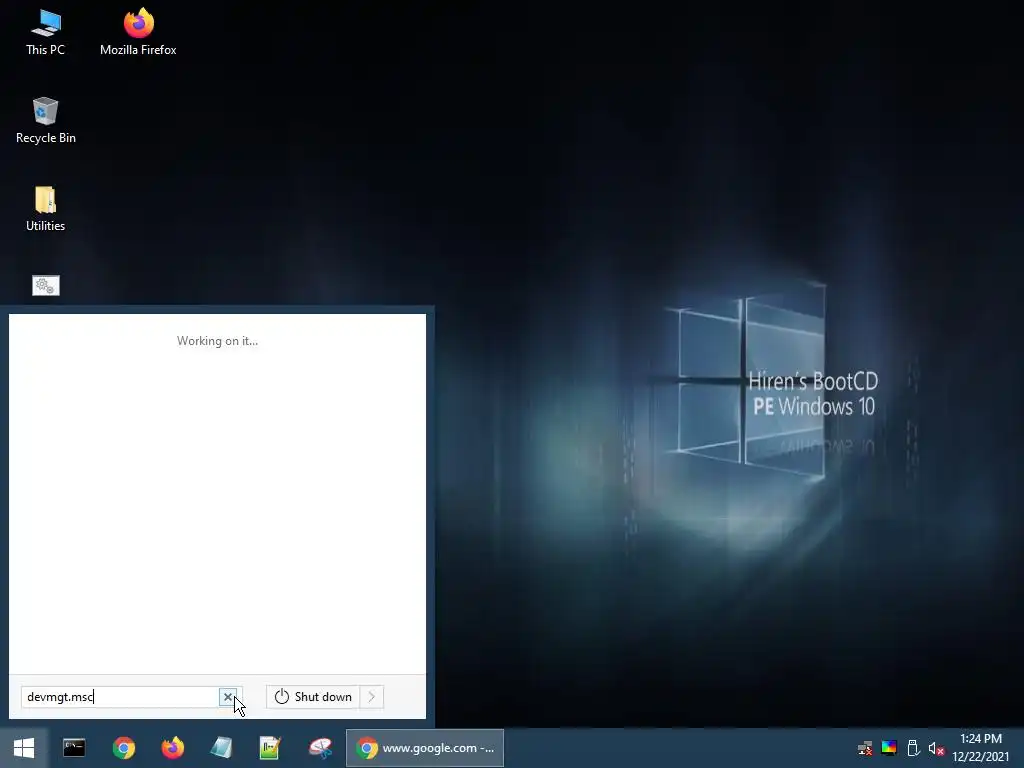Image resolution: width=1024 pixels, height=768 pixels.
Task: Select the Recycle Bin desktop icon
Action: [x=46, y=121]
